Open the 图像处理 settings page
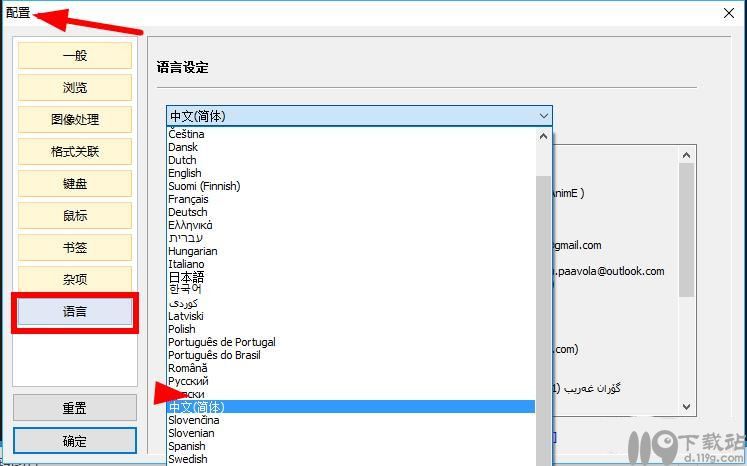747x466 pixels. (75, 119)
